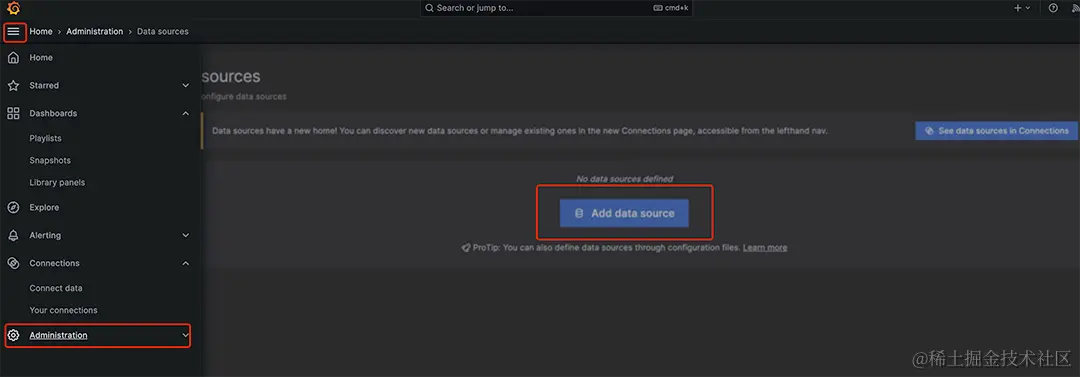Click the Add data source button
This screenshot has height=377, width=1080.
(x=624, y=214)
